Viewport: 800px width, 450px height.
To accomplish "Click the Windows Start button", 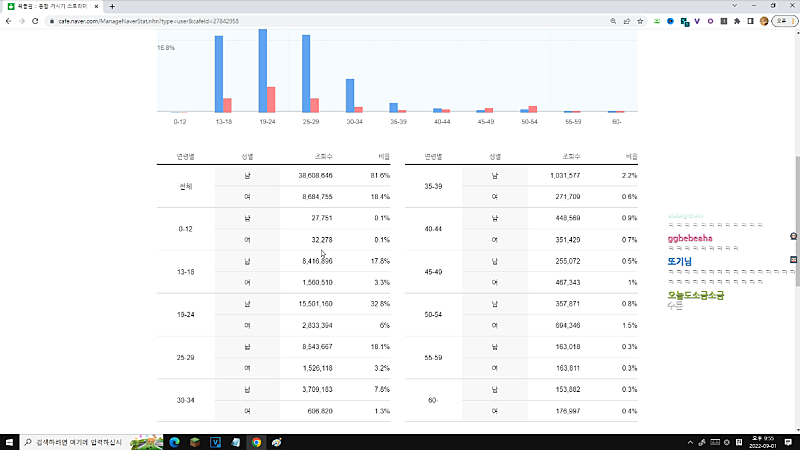I will (10, 441).
